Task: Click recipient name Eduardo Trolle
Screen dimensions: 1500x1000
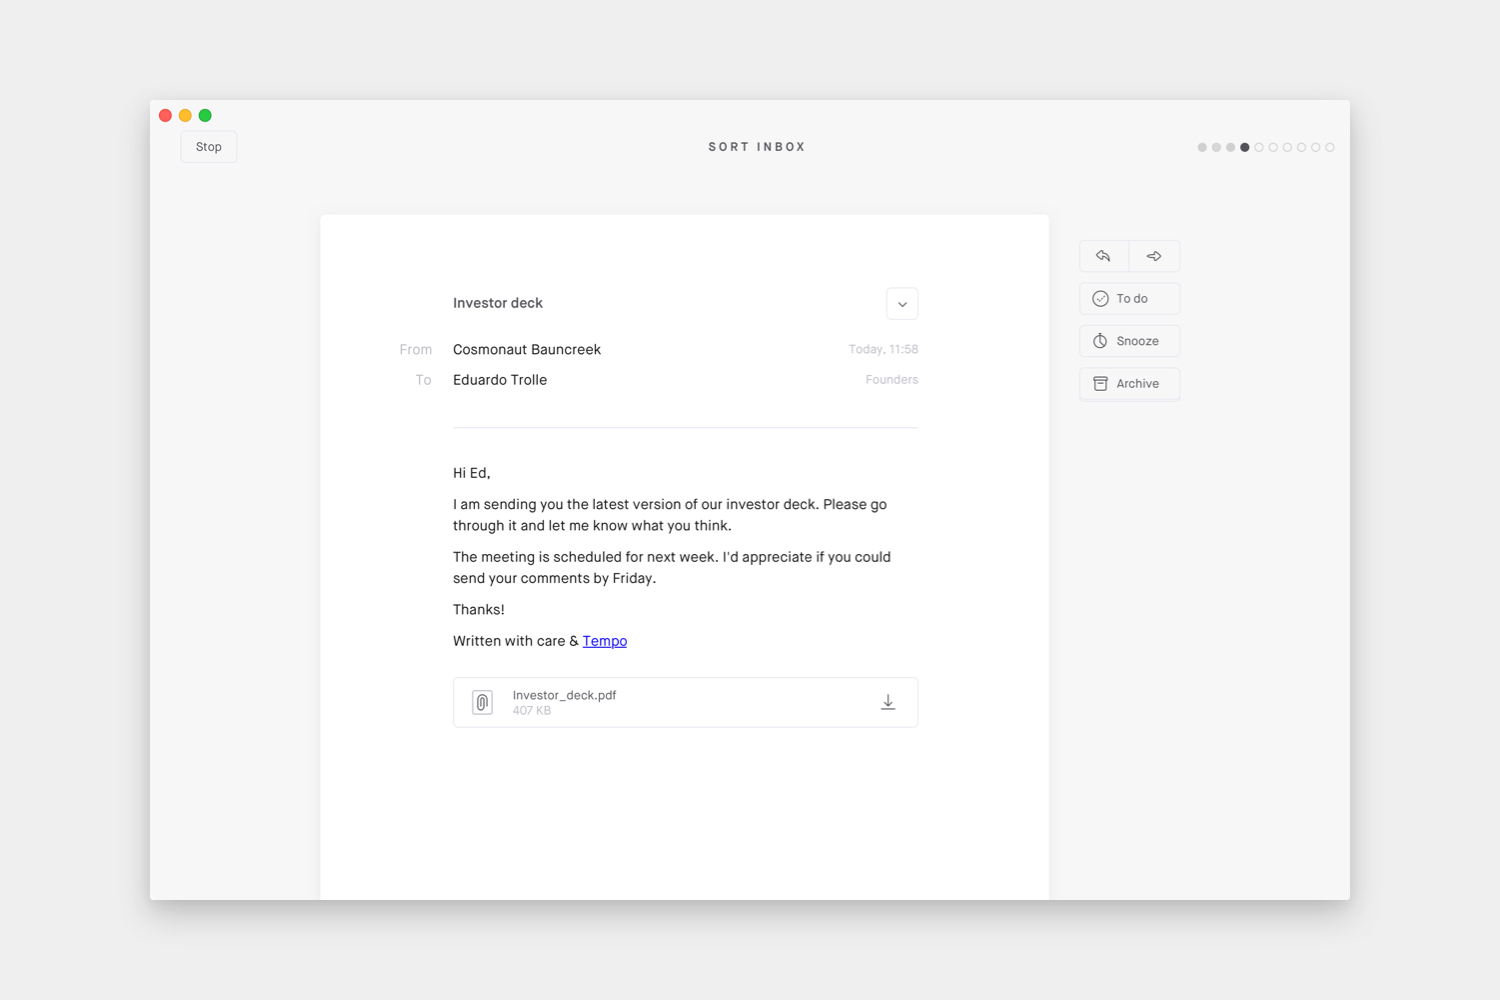Action: (x=499, y=380)
